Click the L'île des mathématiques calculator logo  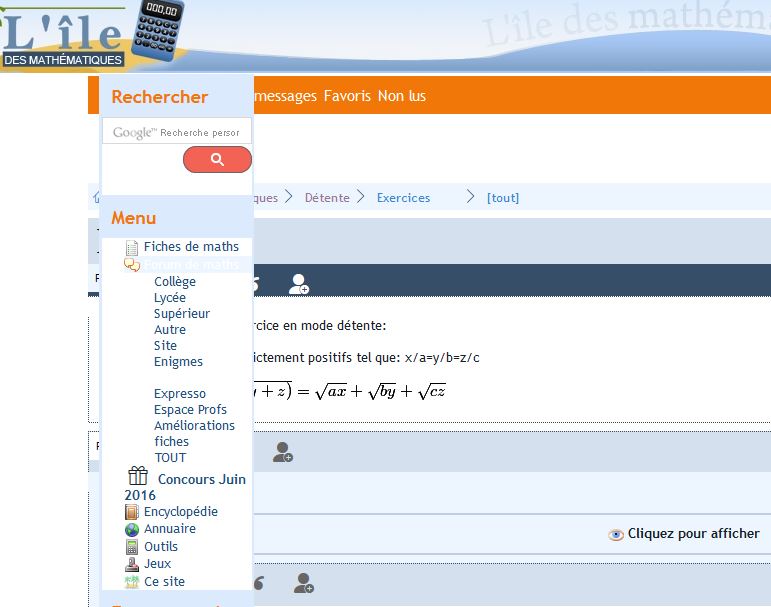click(x=92, y=35)
